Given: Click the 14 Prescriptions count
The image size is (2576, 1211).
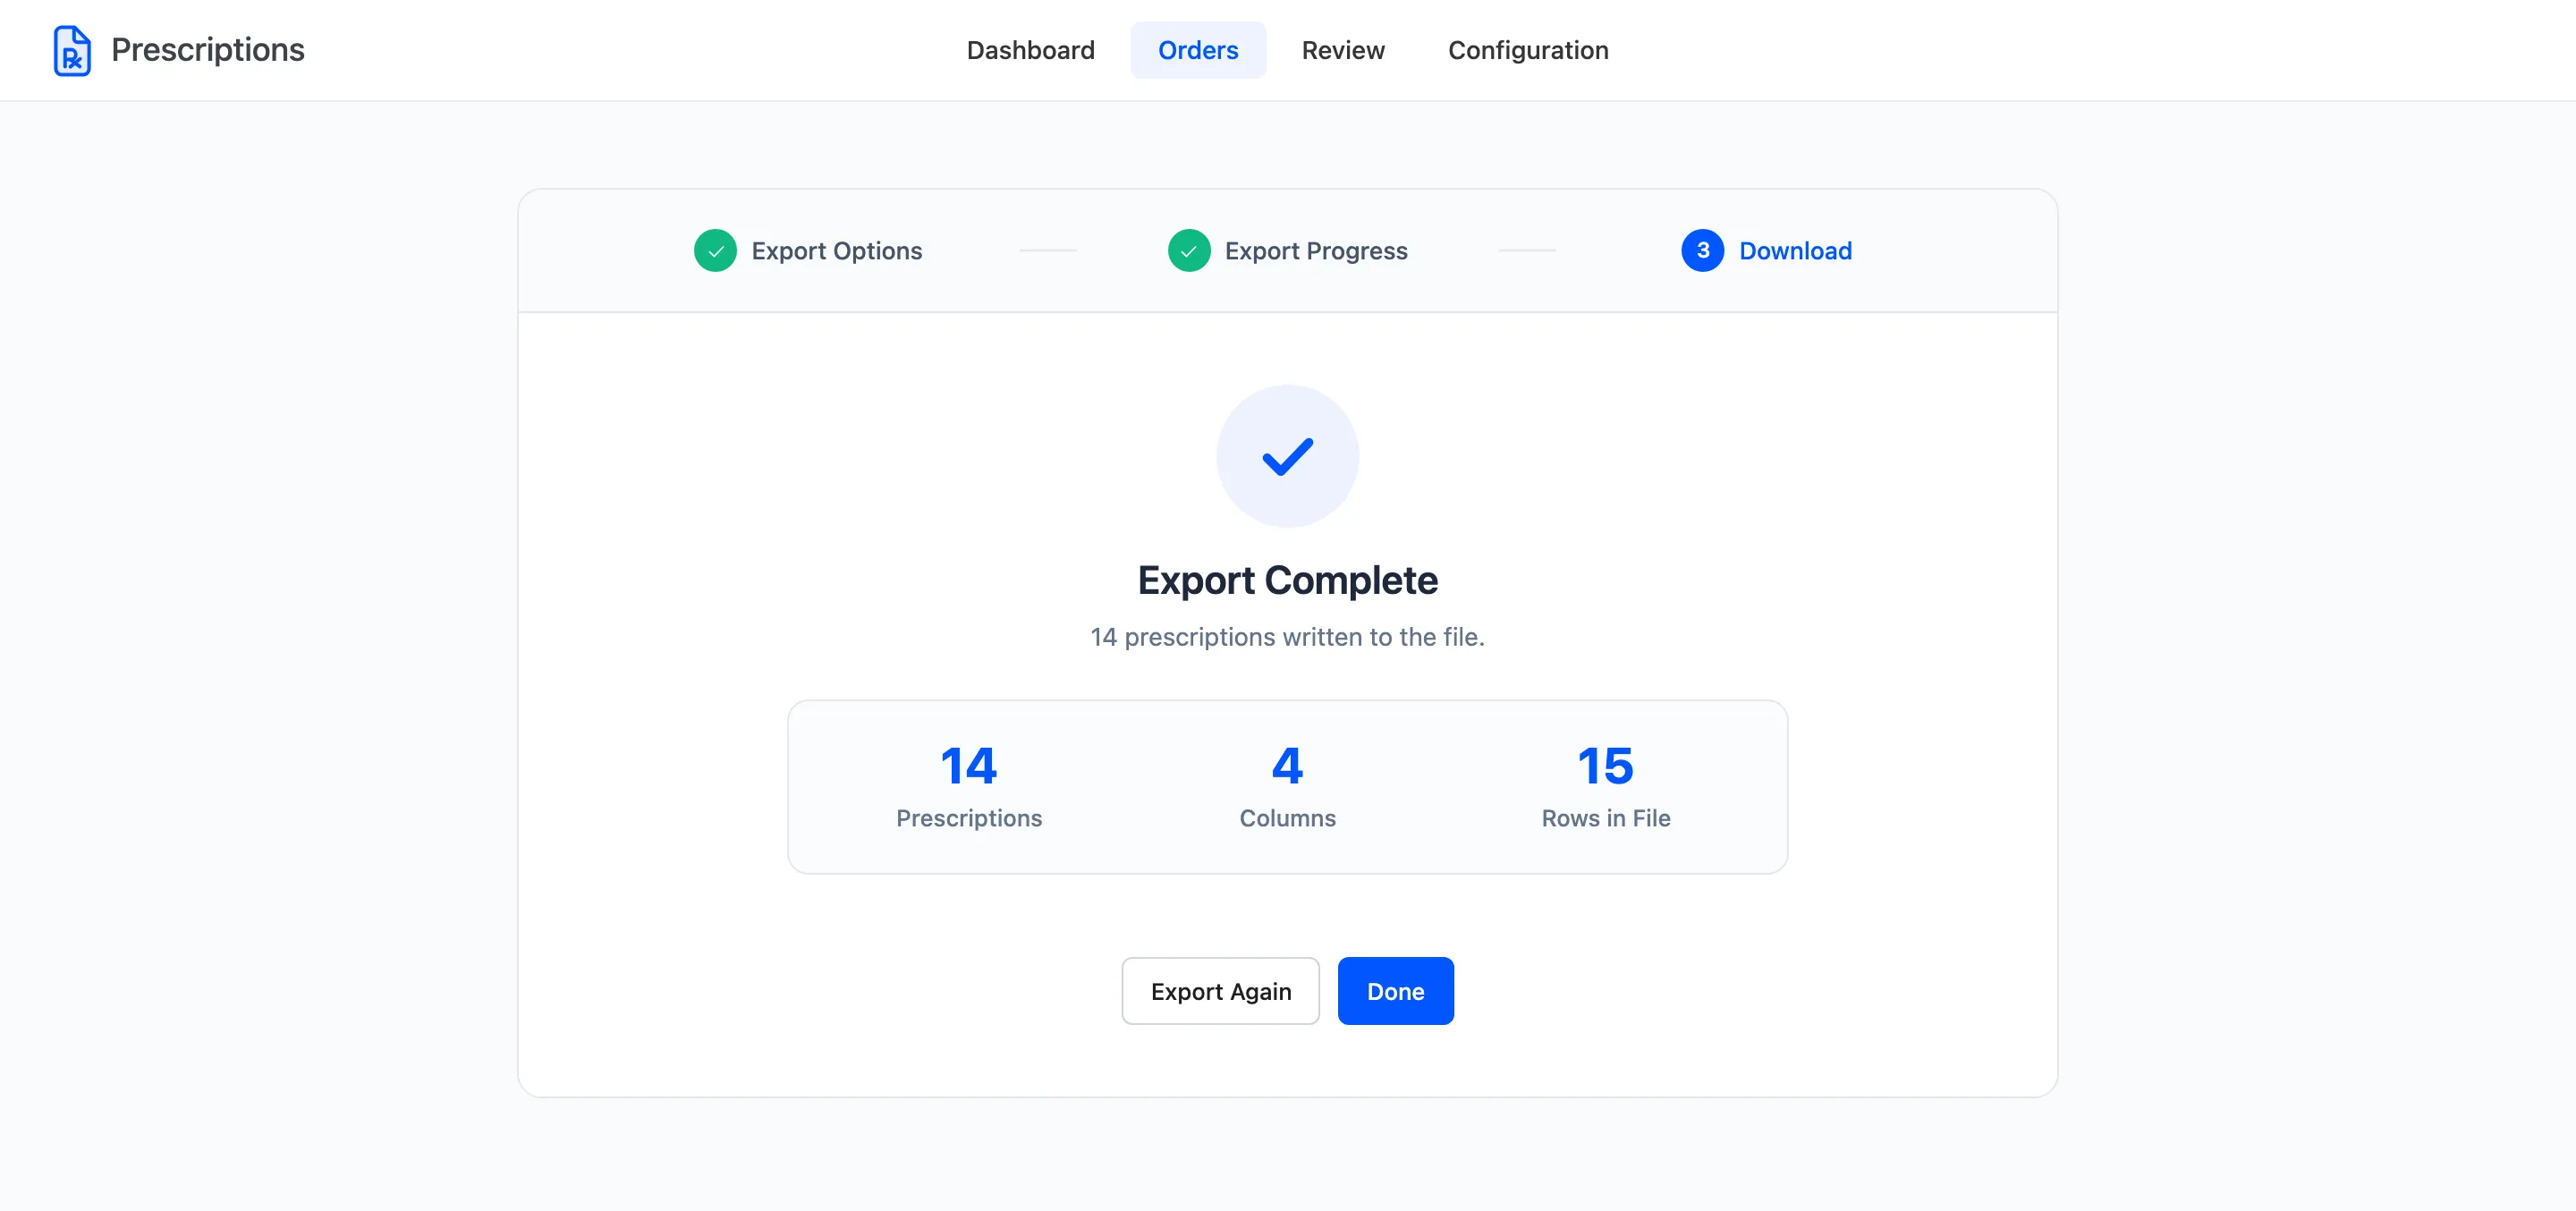Looking at the screenshot, I should click(968, 766).
